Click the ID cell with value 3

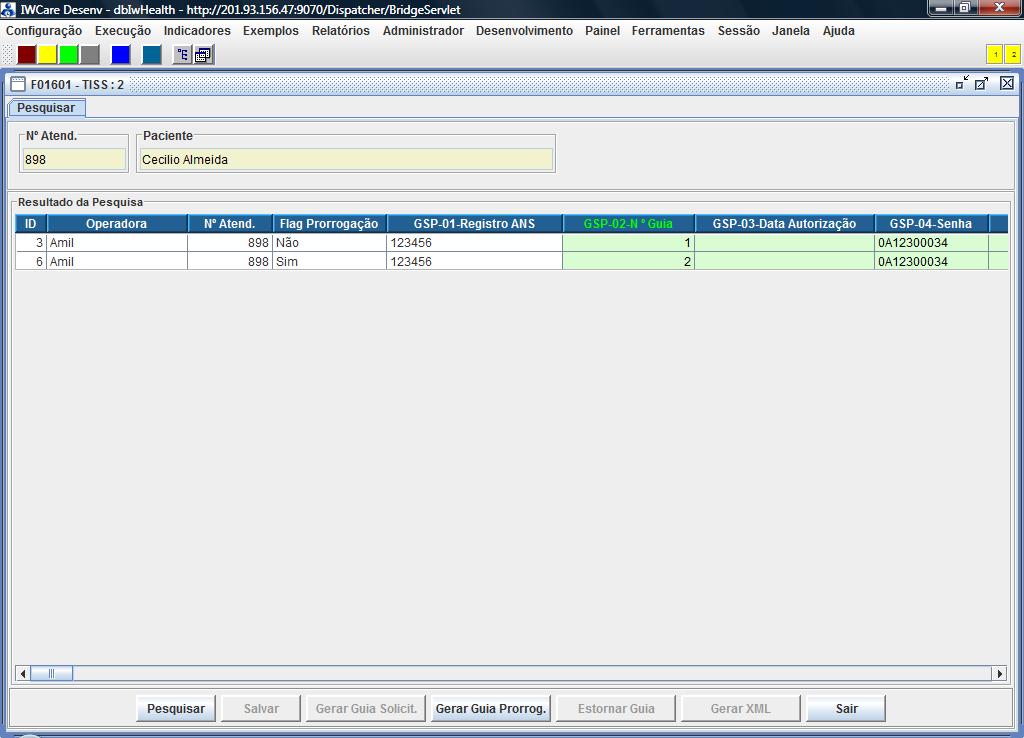31,242
